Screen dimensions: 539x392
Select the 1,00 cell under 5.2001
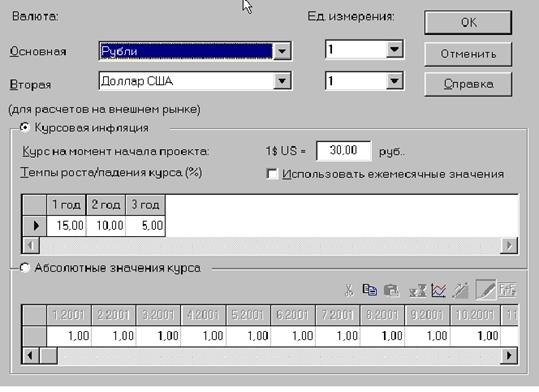click(248, 336)
